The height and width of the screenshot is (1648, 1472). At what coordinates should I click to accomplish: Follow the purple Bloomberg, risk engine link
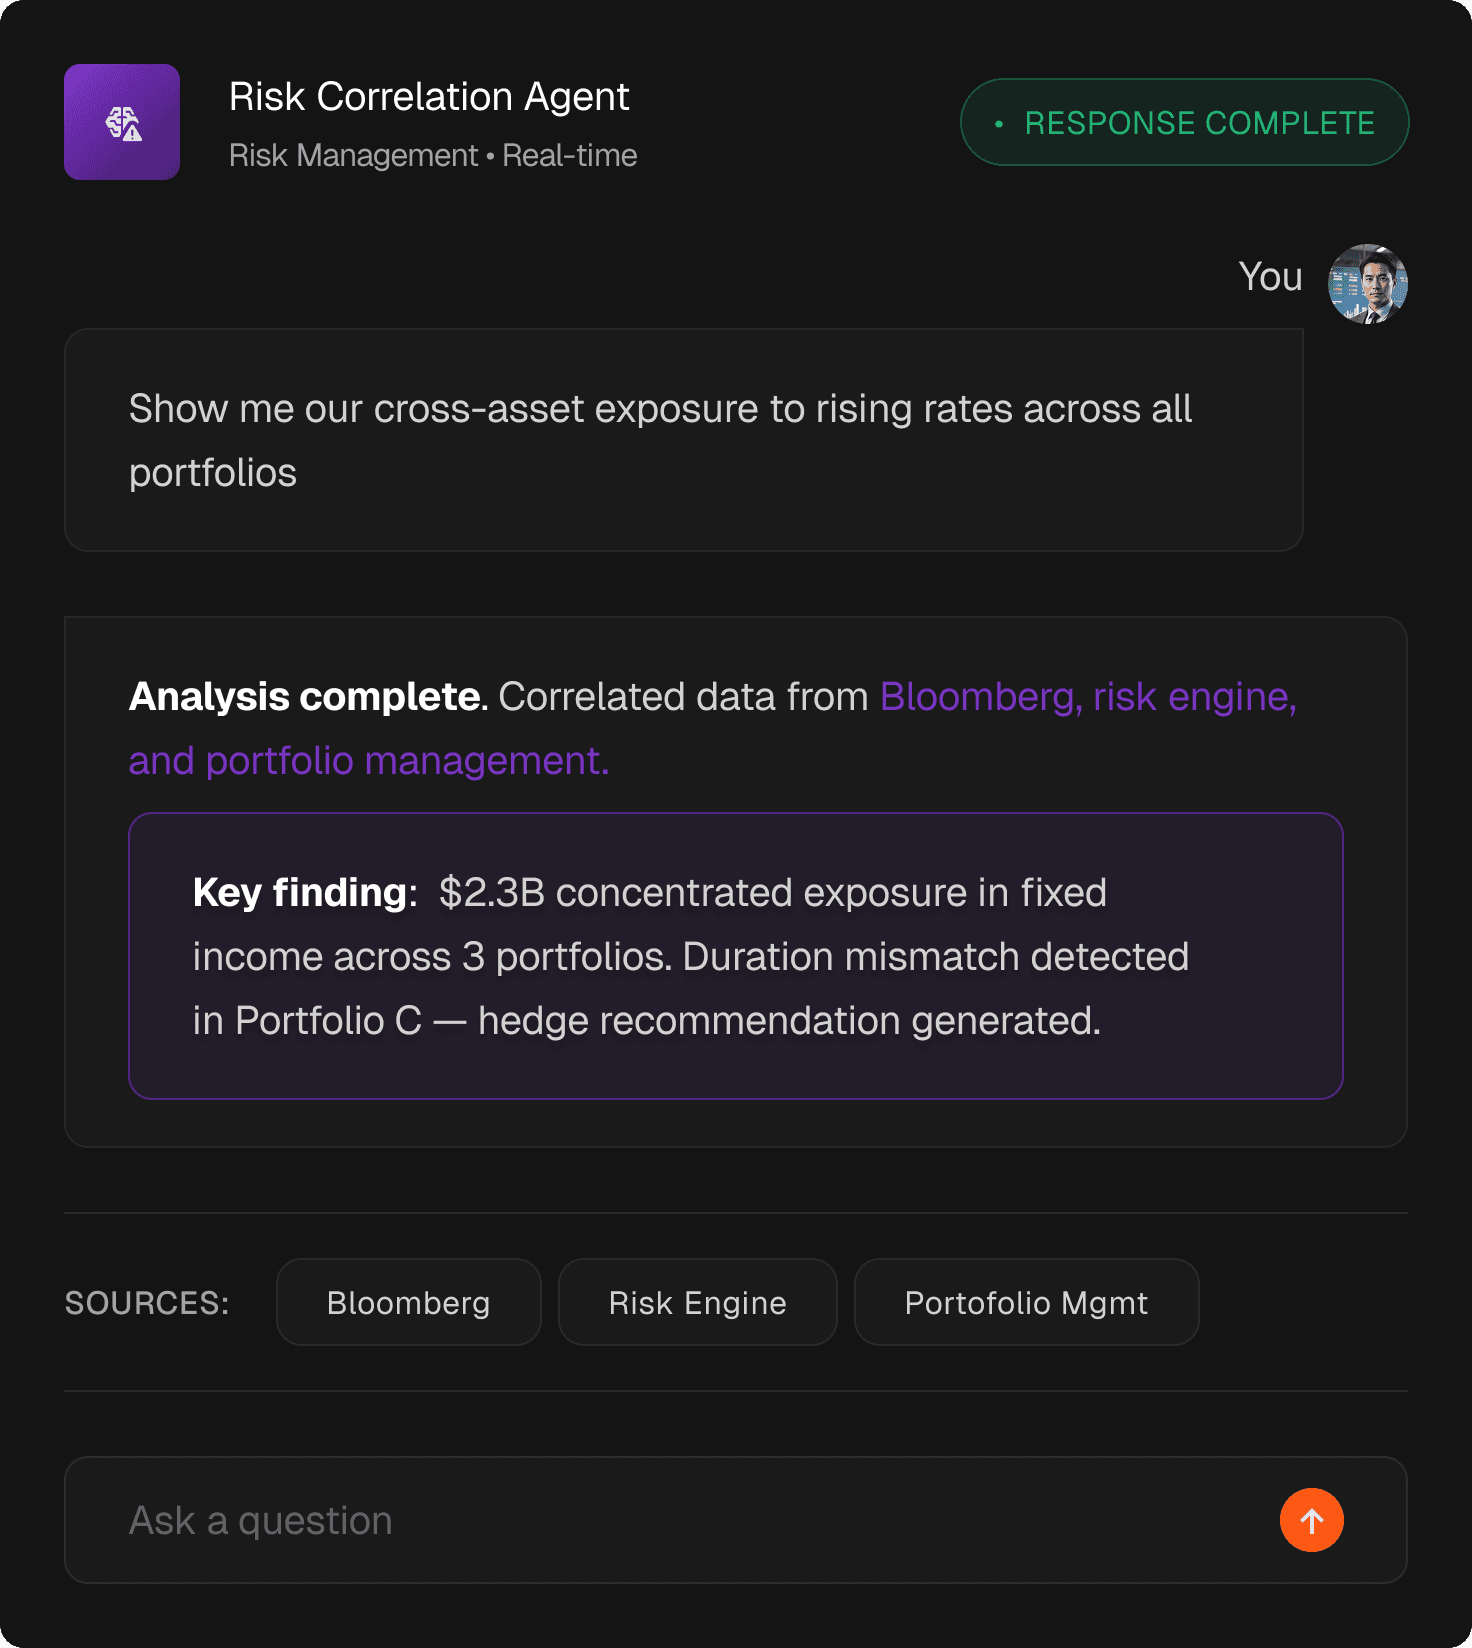(x=1087, y=697)
